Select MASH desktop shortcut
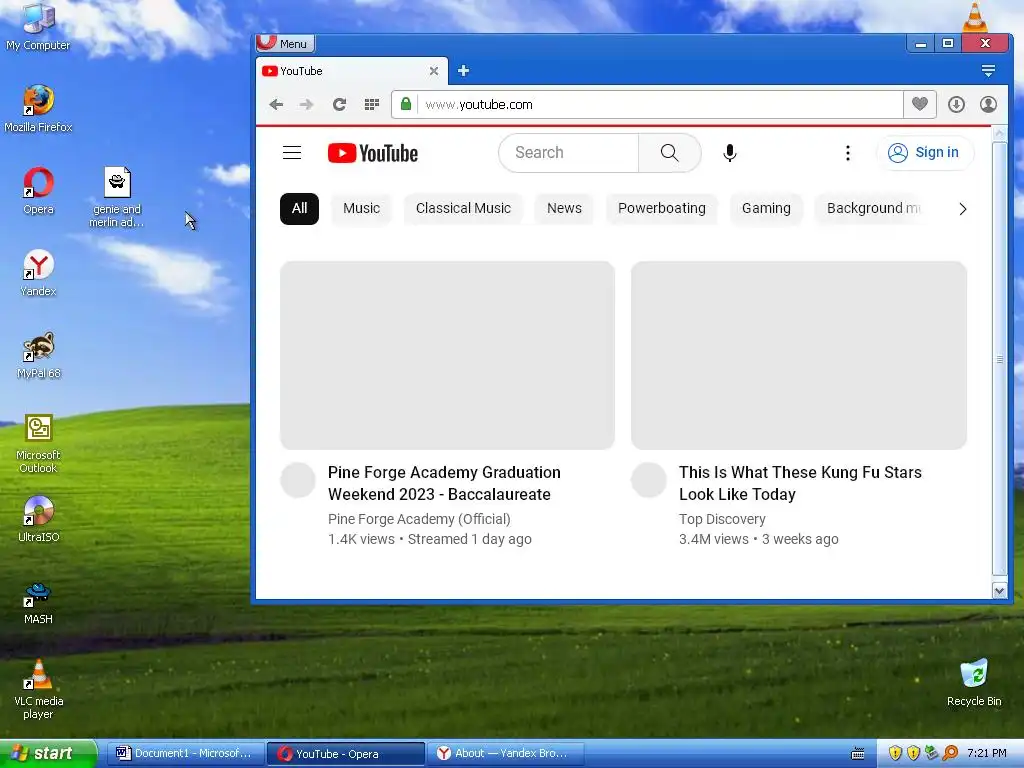This screenshot has height=768, width=1024. pos(38,602)
